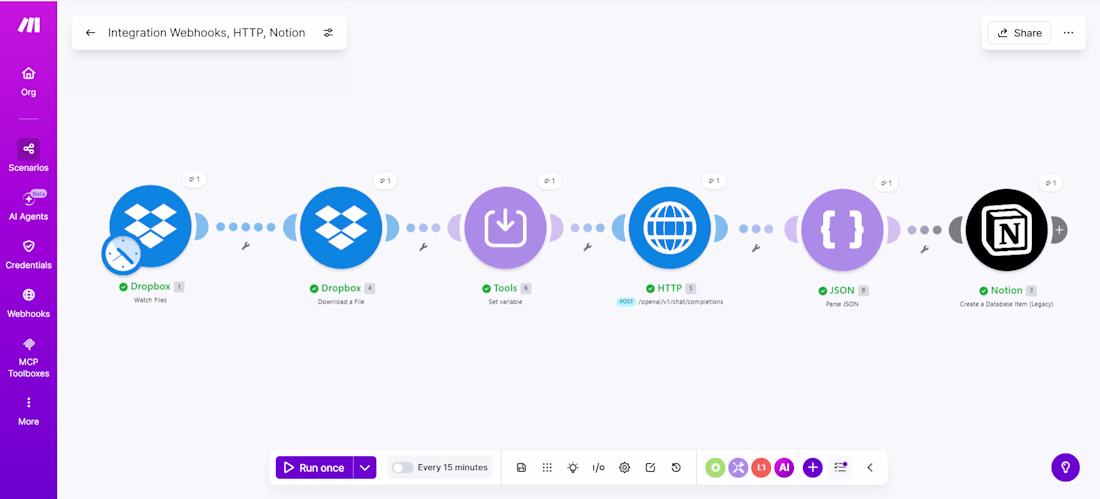Click the red text parser icon
The image size is (1100, 499).
pyautogui.click(x=761, y=467)
